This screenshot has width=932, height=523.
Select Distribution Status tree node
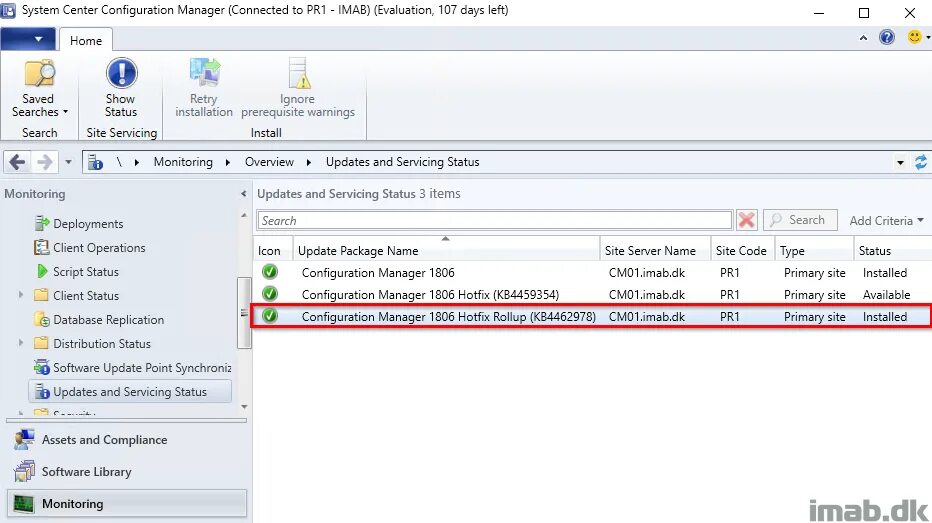102,344
